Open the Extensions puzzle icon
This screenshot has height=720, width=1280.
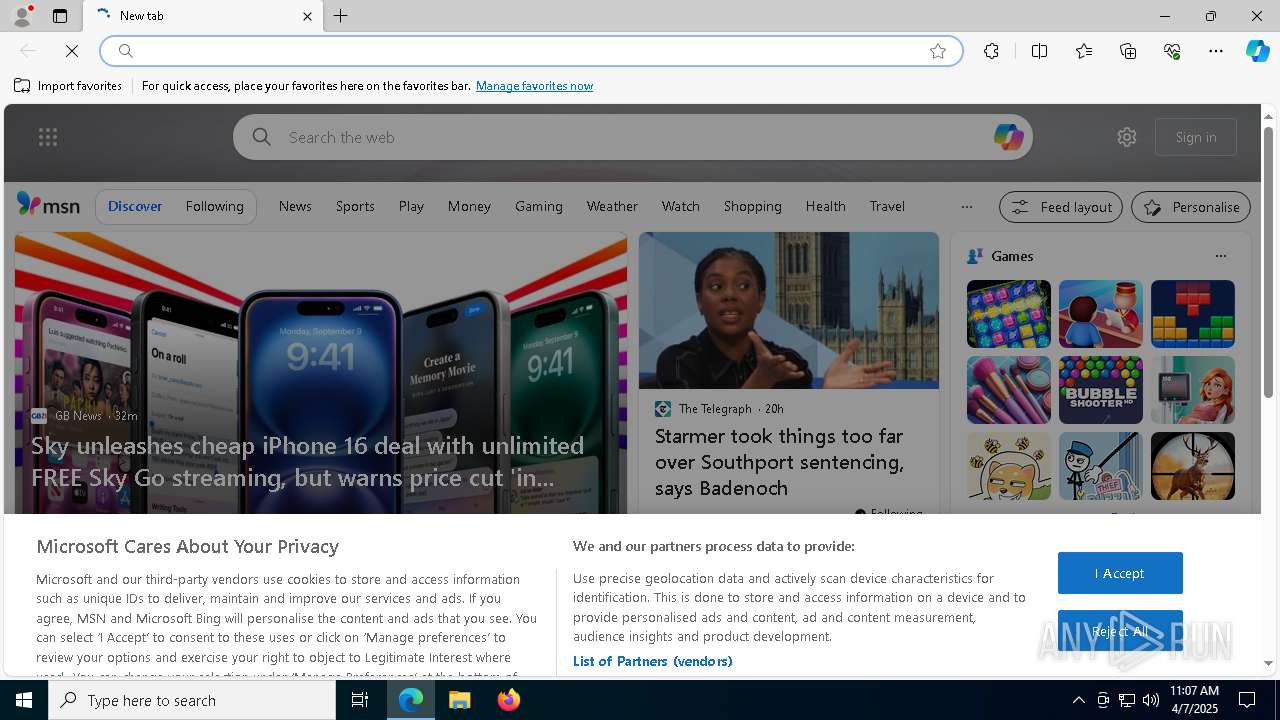click(x=991, y=51)
